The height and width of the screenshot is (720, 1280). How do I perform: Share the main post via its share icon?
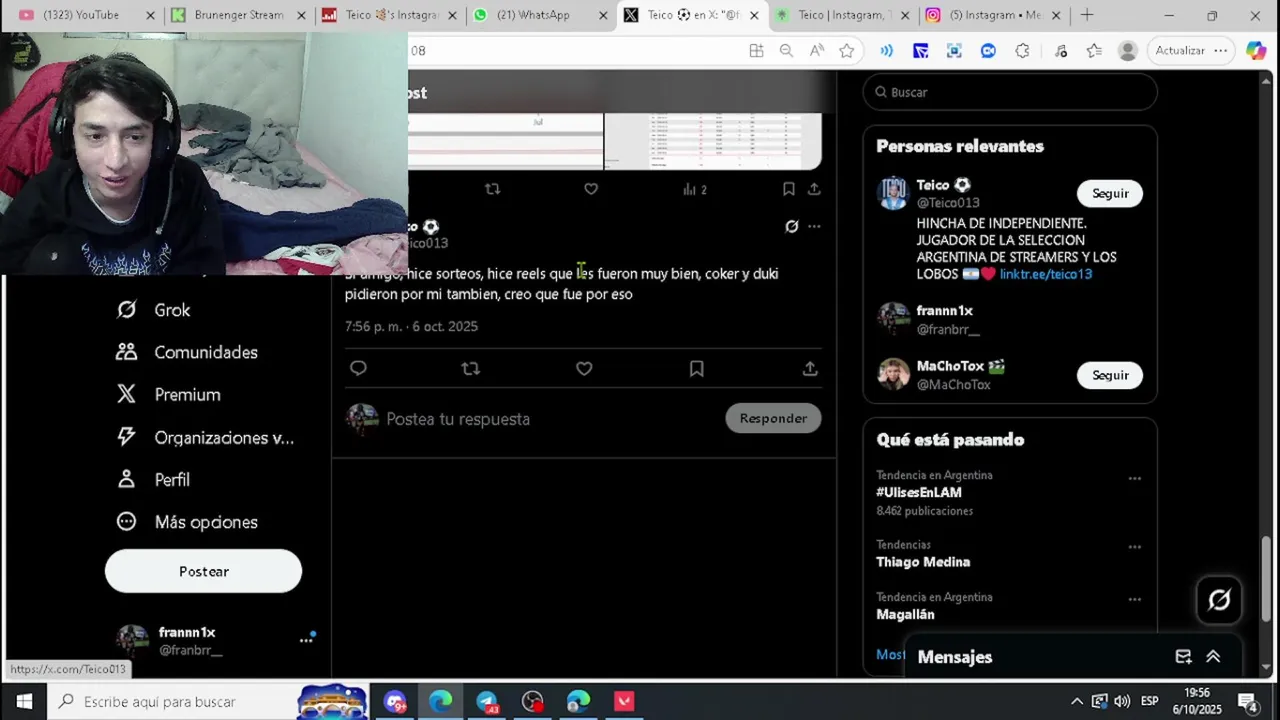click(810, 368)
